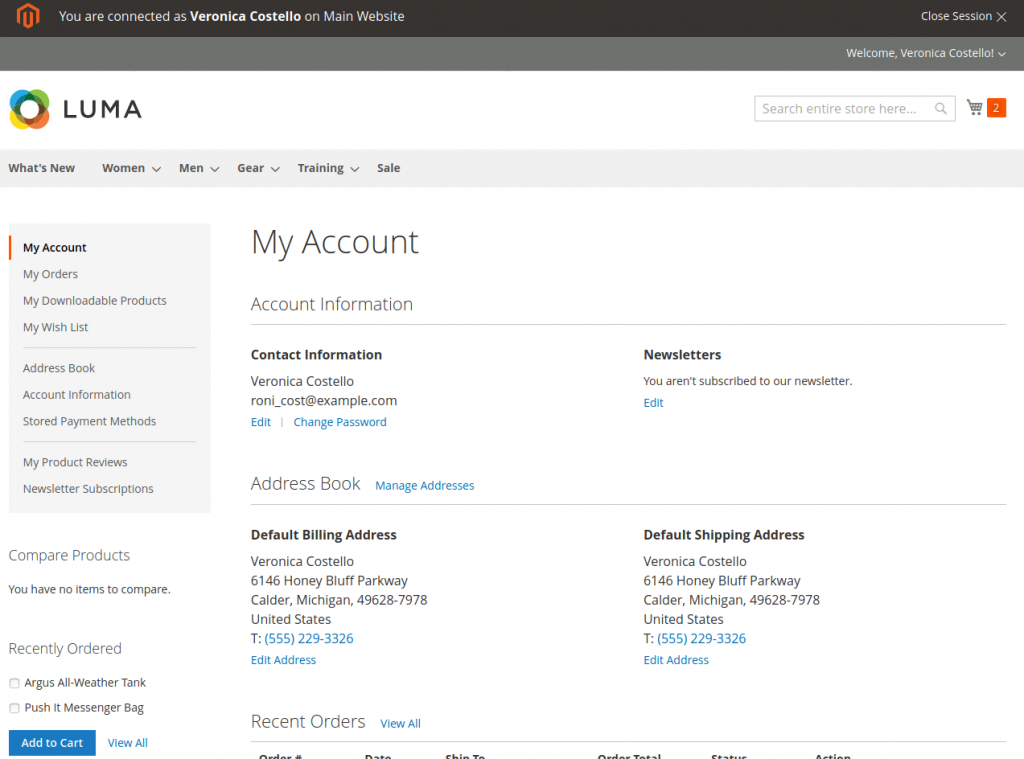Open Stored Payment Methods
The width and height of the screenshot is (1024, 759).
(89, 421)
